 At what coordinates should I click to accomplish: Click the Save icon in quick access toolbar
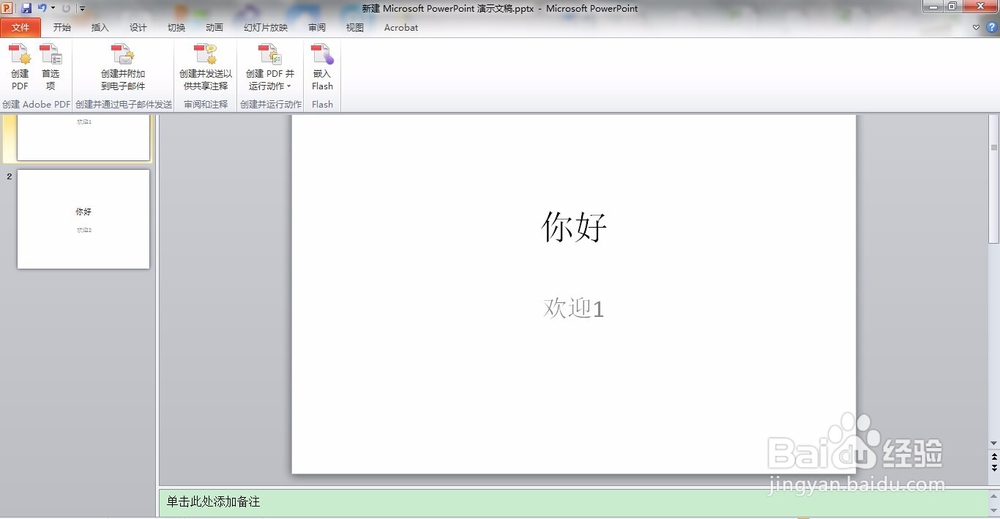pyautogui.click(x=26, y=8)
